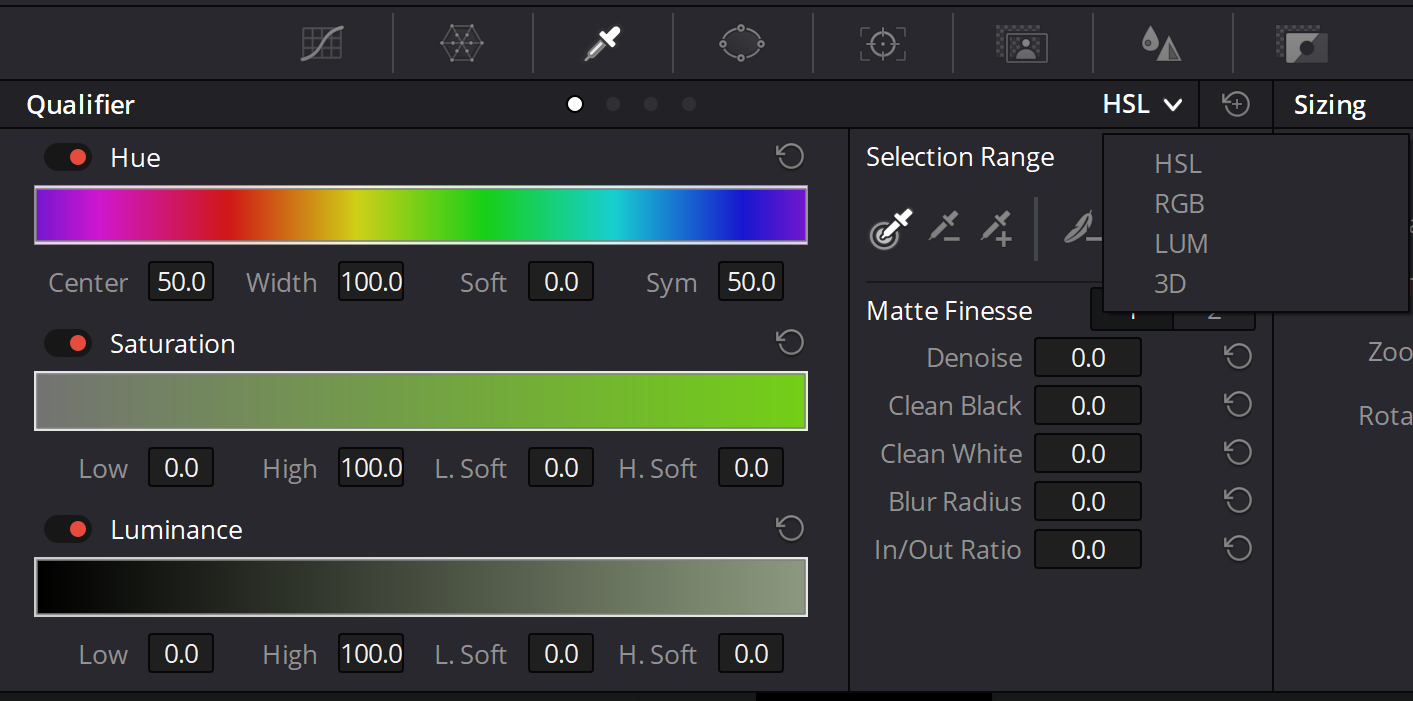Disable the Hue qualifier toggle

point(68,158)
